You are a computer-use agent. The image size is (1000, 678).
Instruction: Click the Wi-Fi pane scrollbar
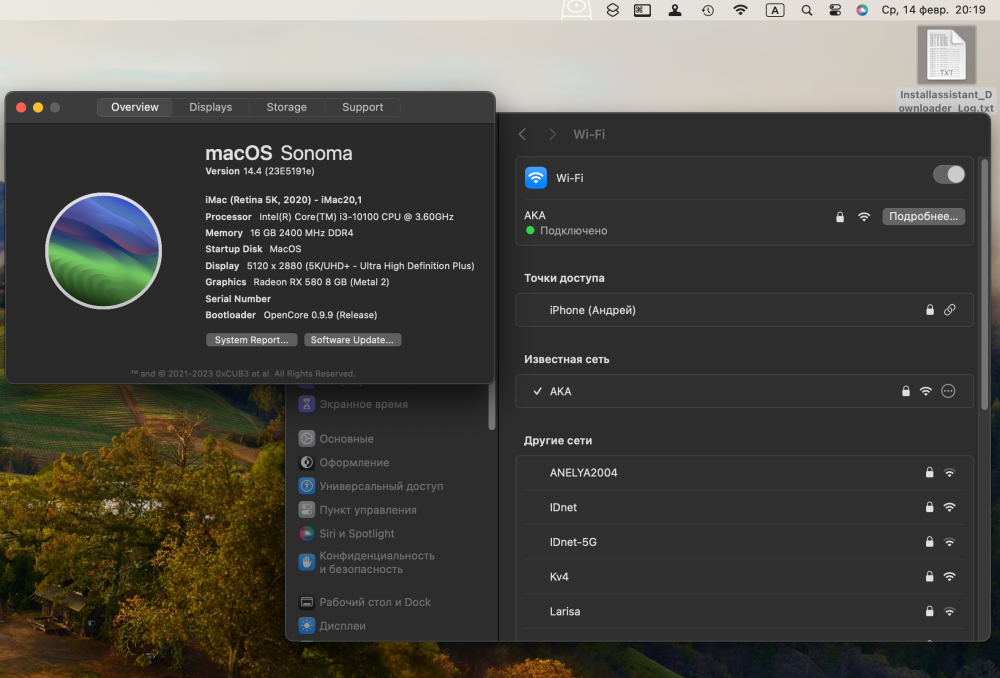click(x=985, y=284)
